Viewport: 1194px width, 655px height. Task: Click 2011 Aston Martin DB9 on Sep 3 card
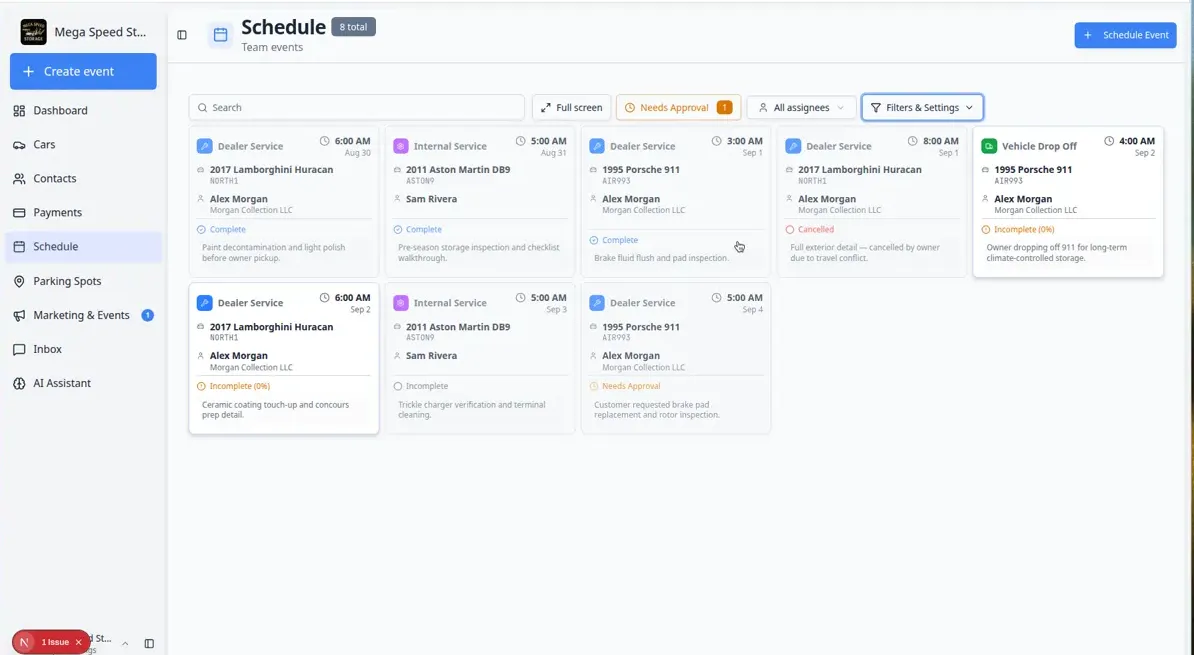458,327
